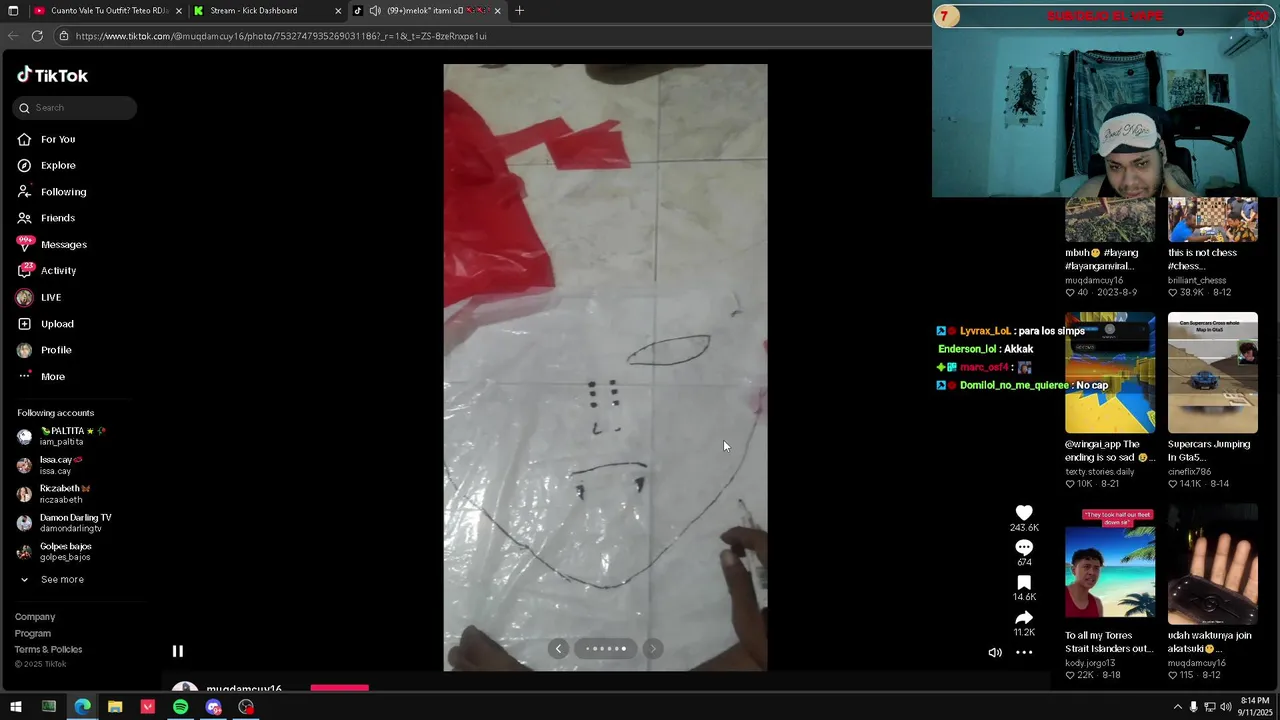Open the Windows Start menu
This screenshot has width=1280, height=720.
click(15, 707)
